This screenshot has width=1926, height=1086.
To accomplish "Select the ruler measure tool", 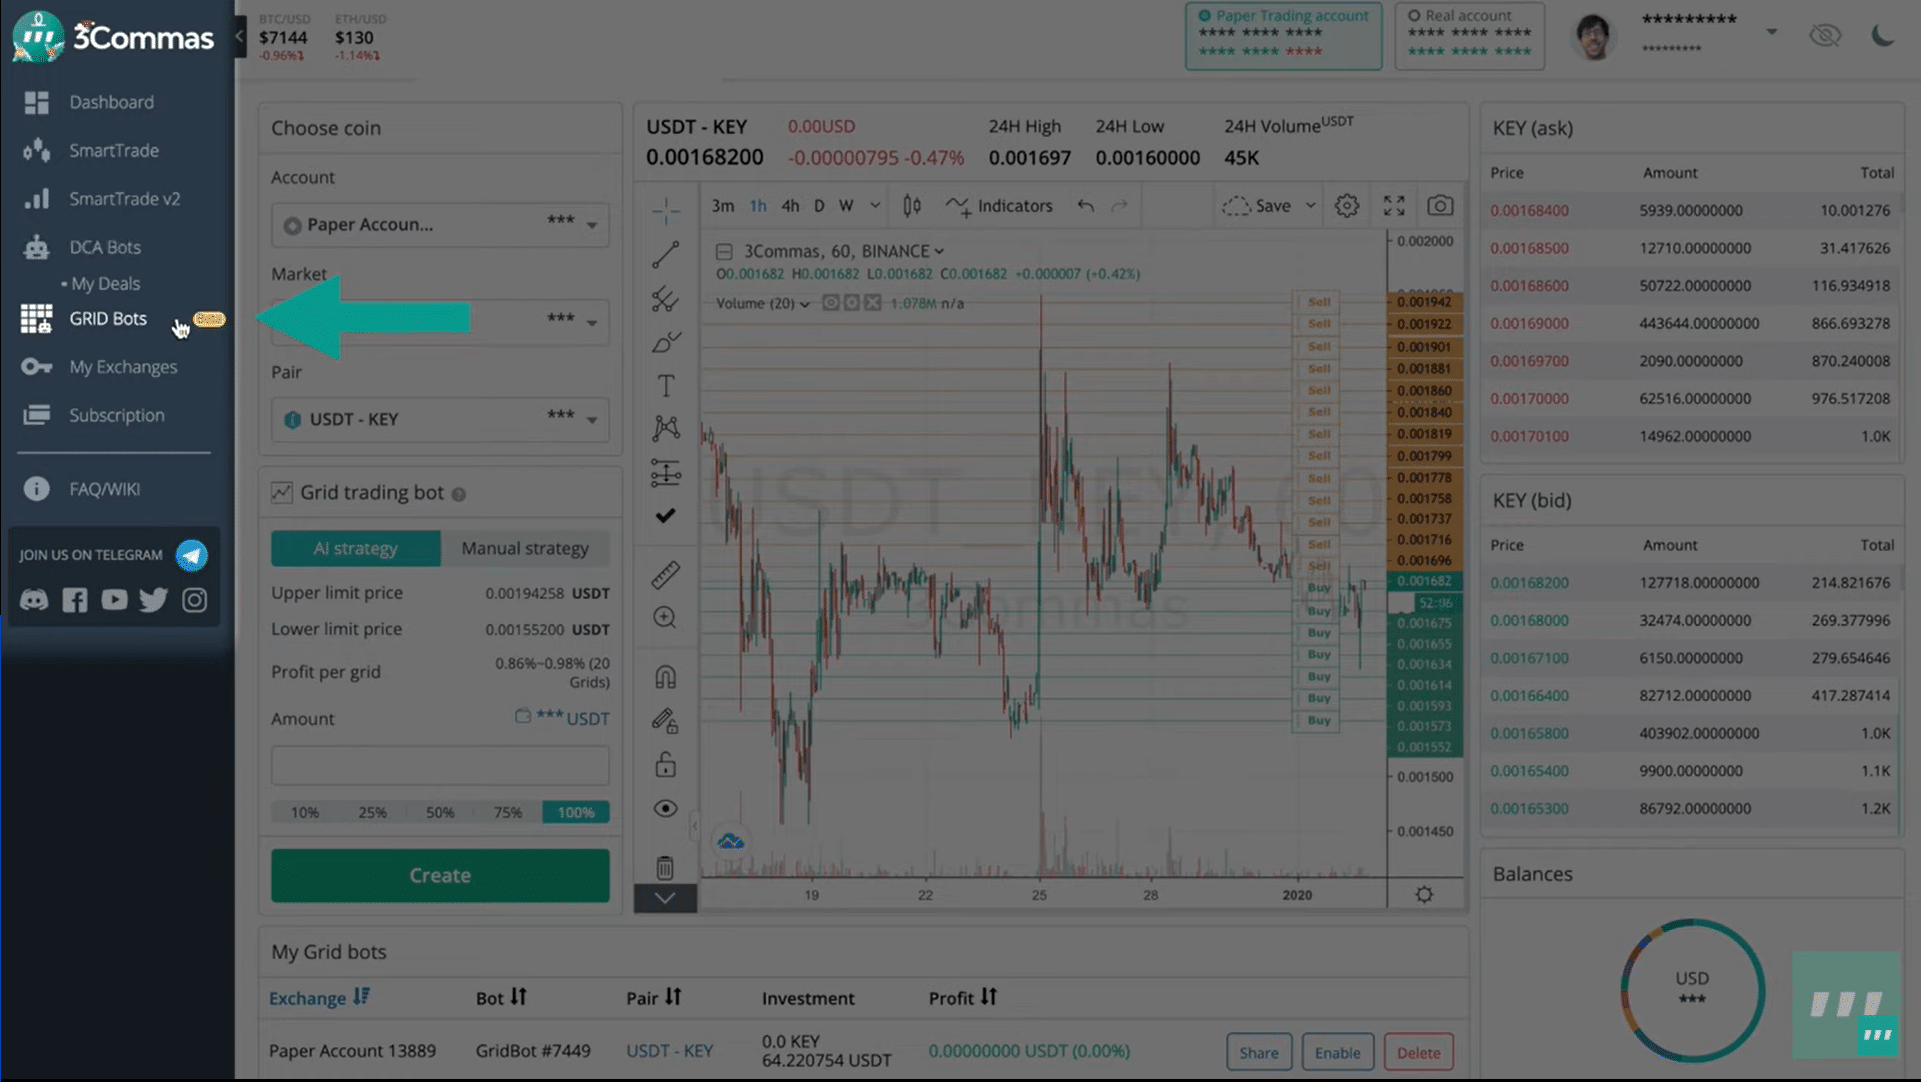I will coord(666,576).
